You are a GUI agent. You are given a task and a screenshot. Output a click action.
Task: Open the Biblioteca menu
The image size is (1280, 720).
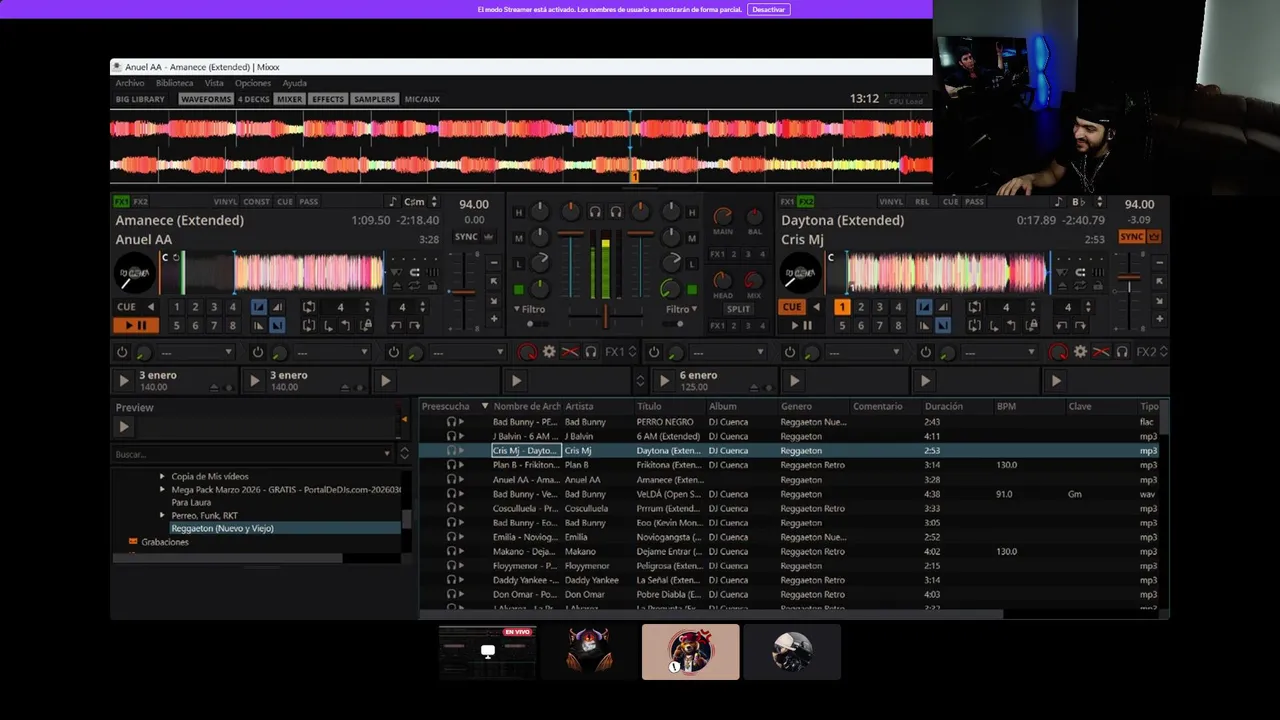(174, 83)
